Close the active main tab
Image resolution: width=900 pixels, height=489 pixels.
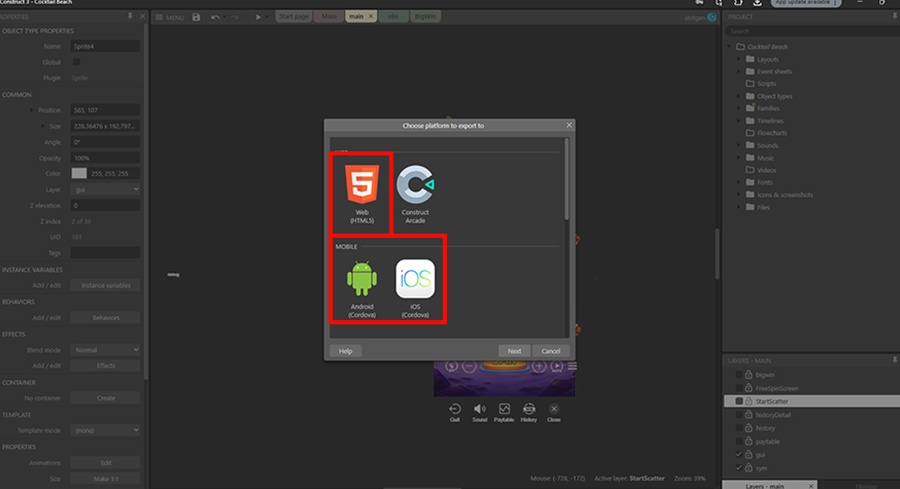pyautogui.click(x=371, y=16)
